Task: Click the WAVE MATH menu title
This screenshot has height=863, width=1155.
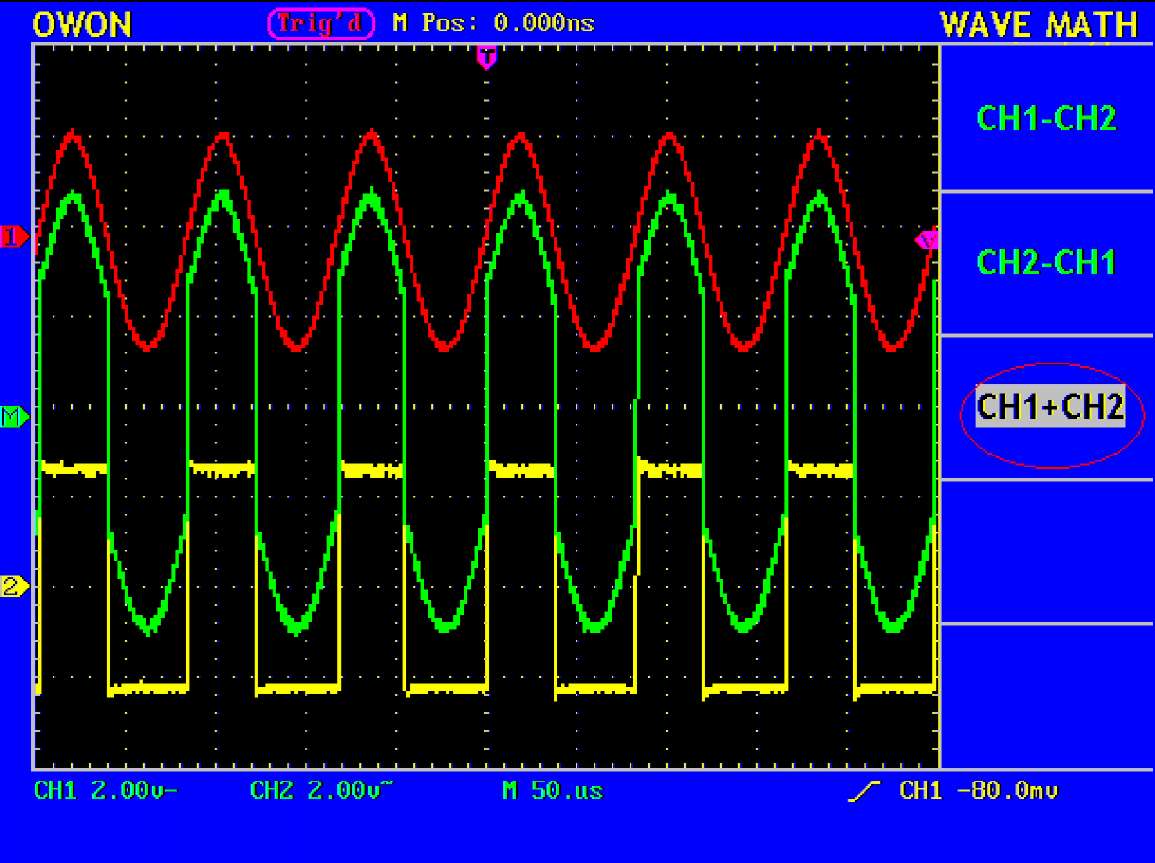Action: pos(1039,25)
